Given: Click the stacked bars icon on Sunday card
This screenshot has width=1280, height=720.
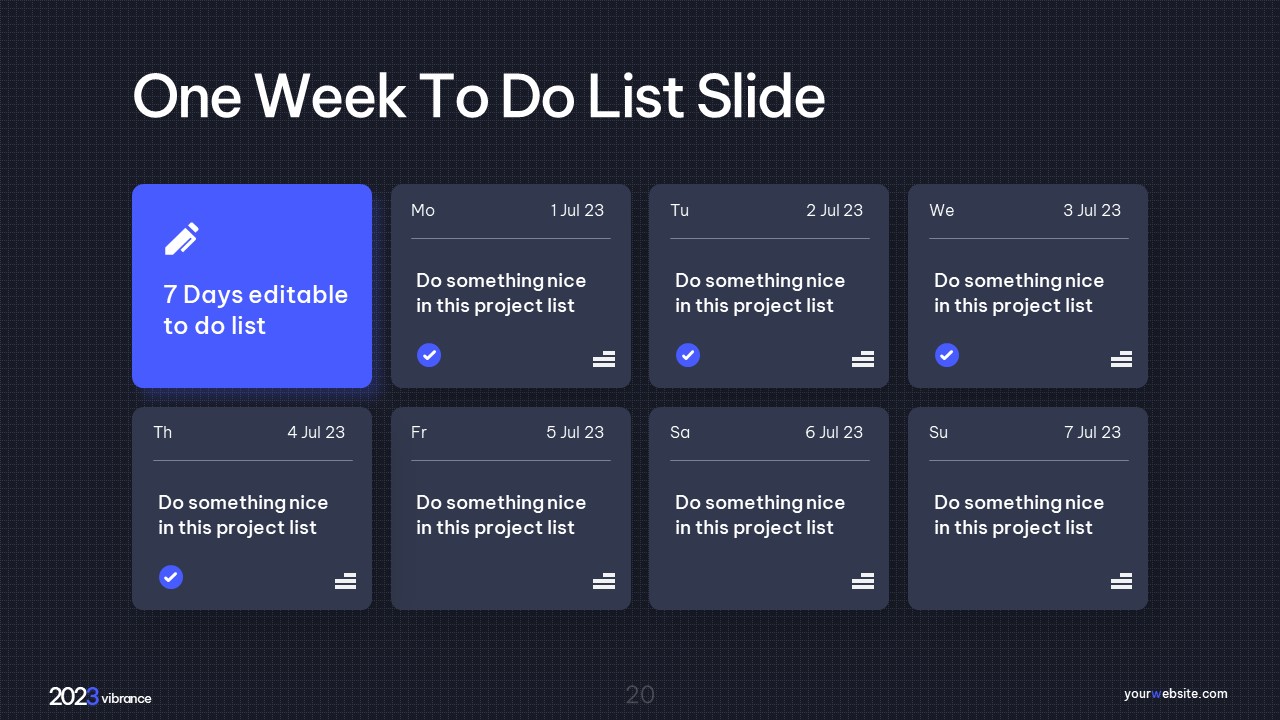Looking at the screenshot, I should tap(1121, 581).
